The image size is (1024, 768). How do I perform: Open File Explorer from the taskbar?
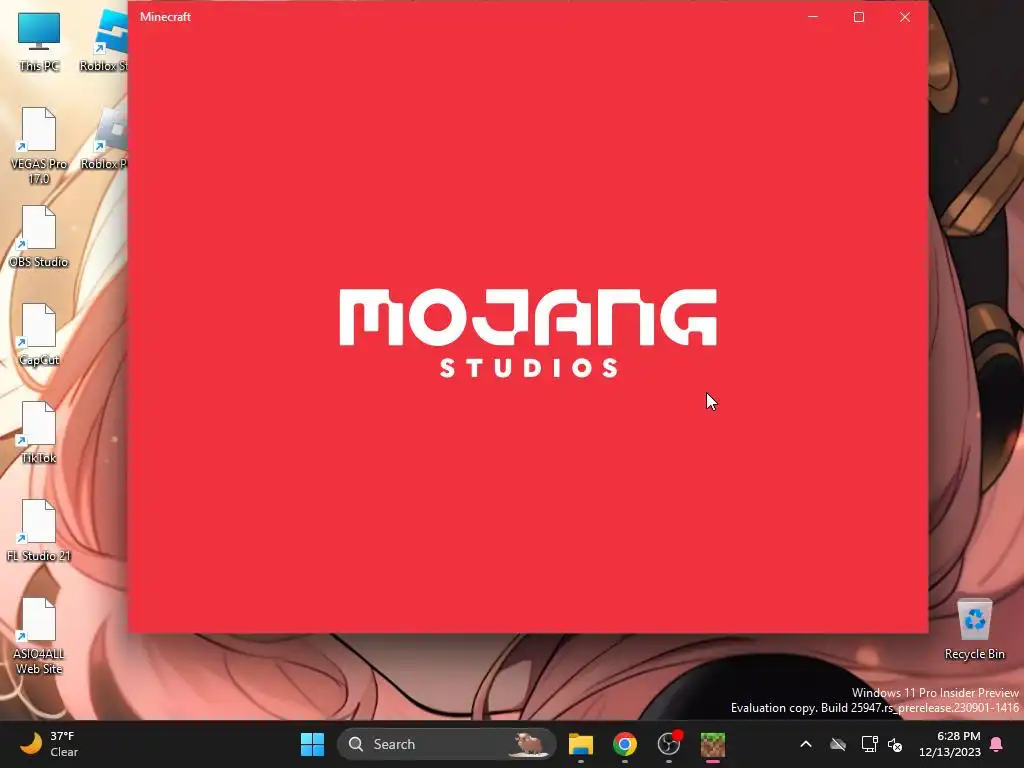(x=581, y=744)
